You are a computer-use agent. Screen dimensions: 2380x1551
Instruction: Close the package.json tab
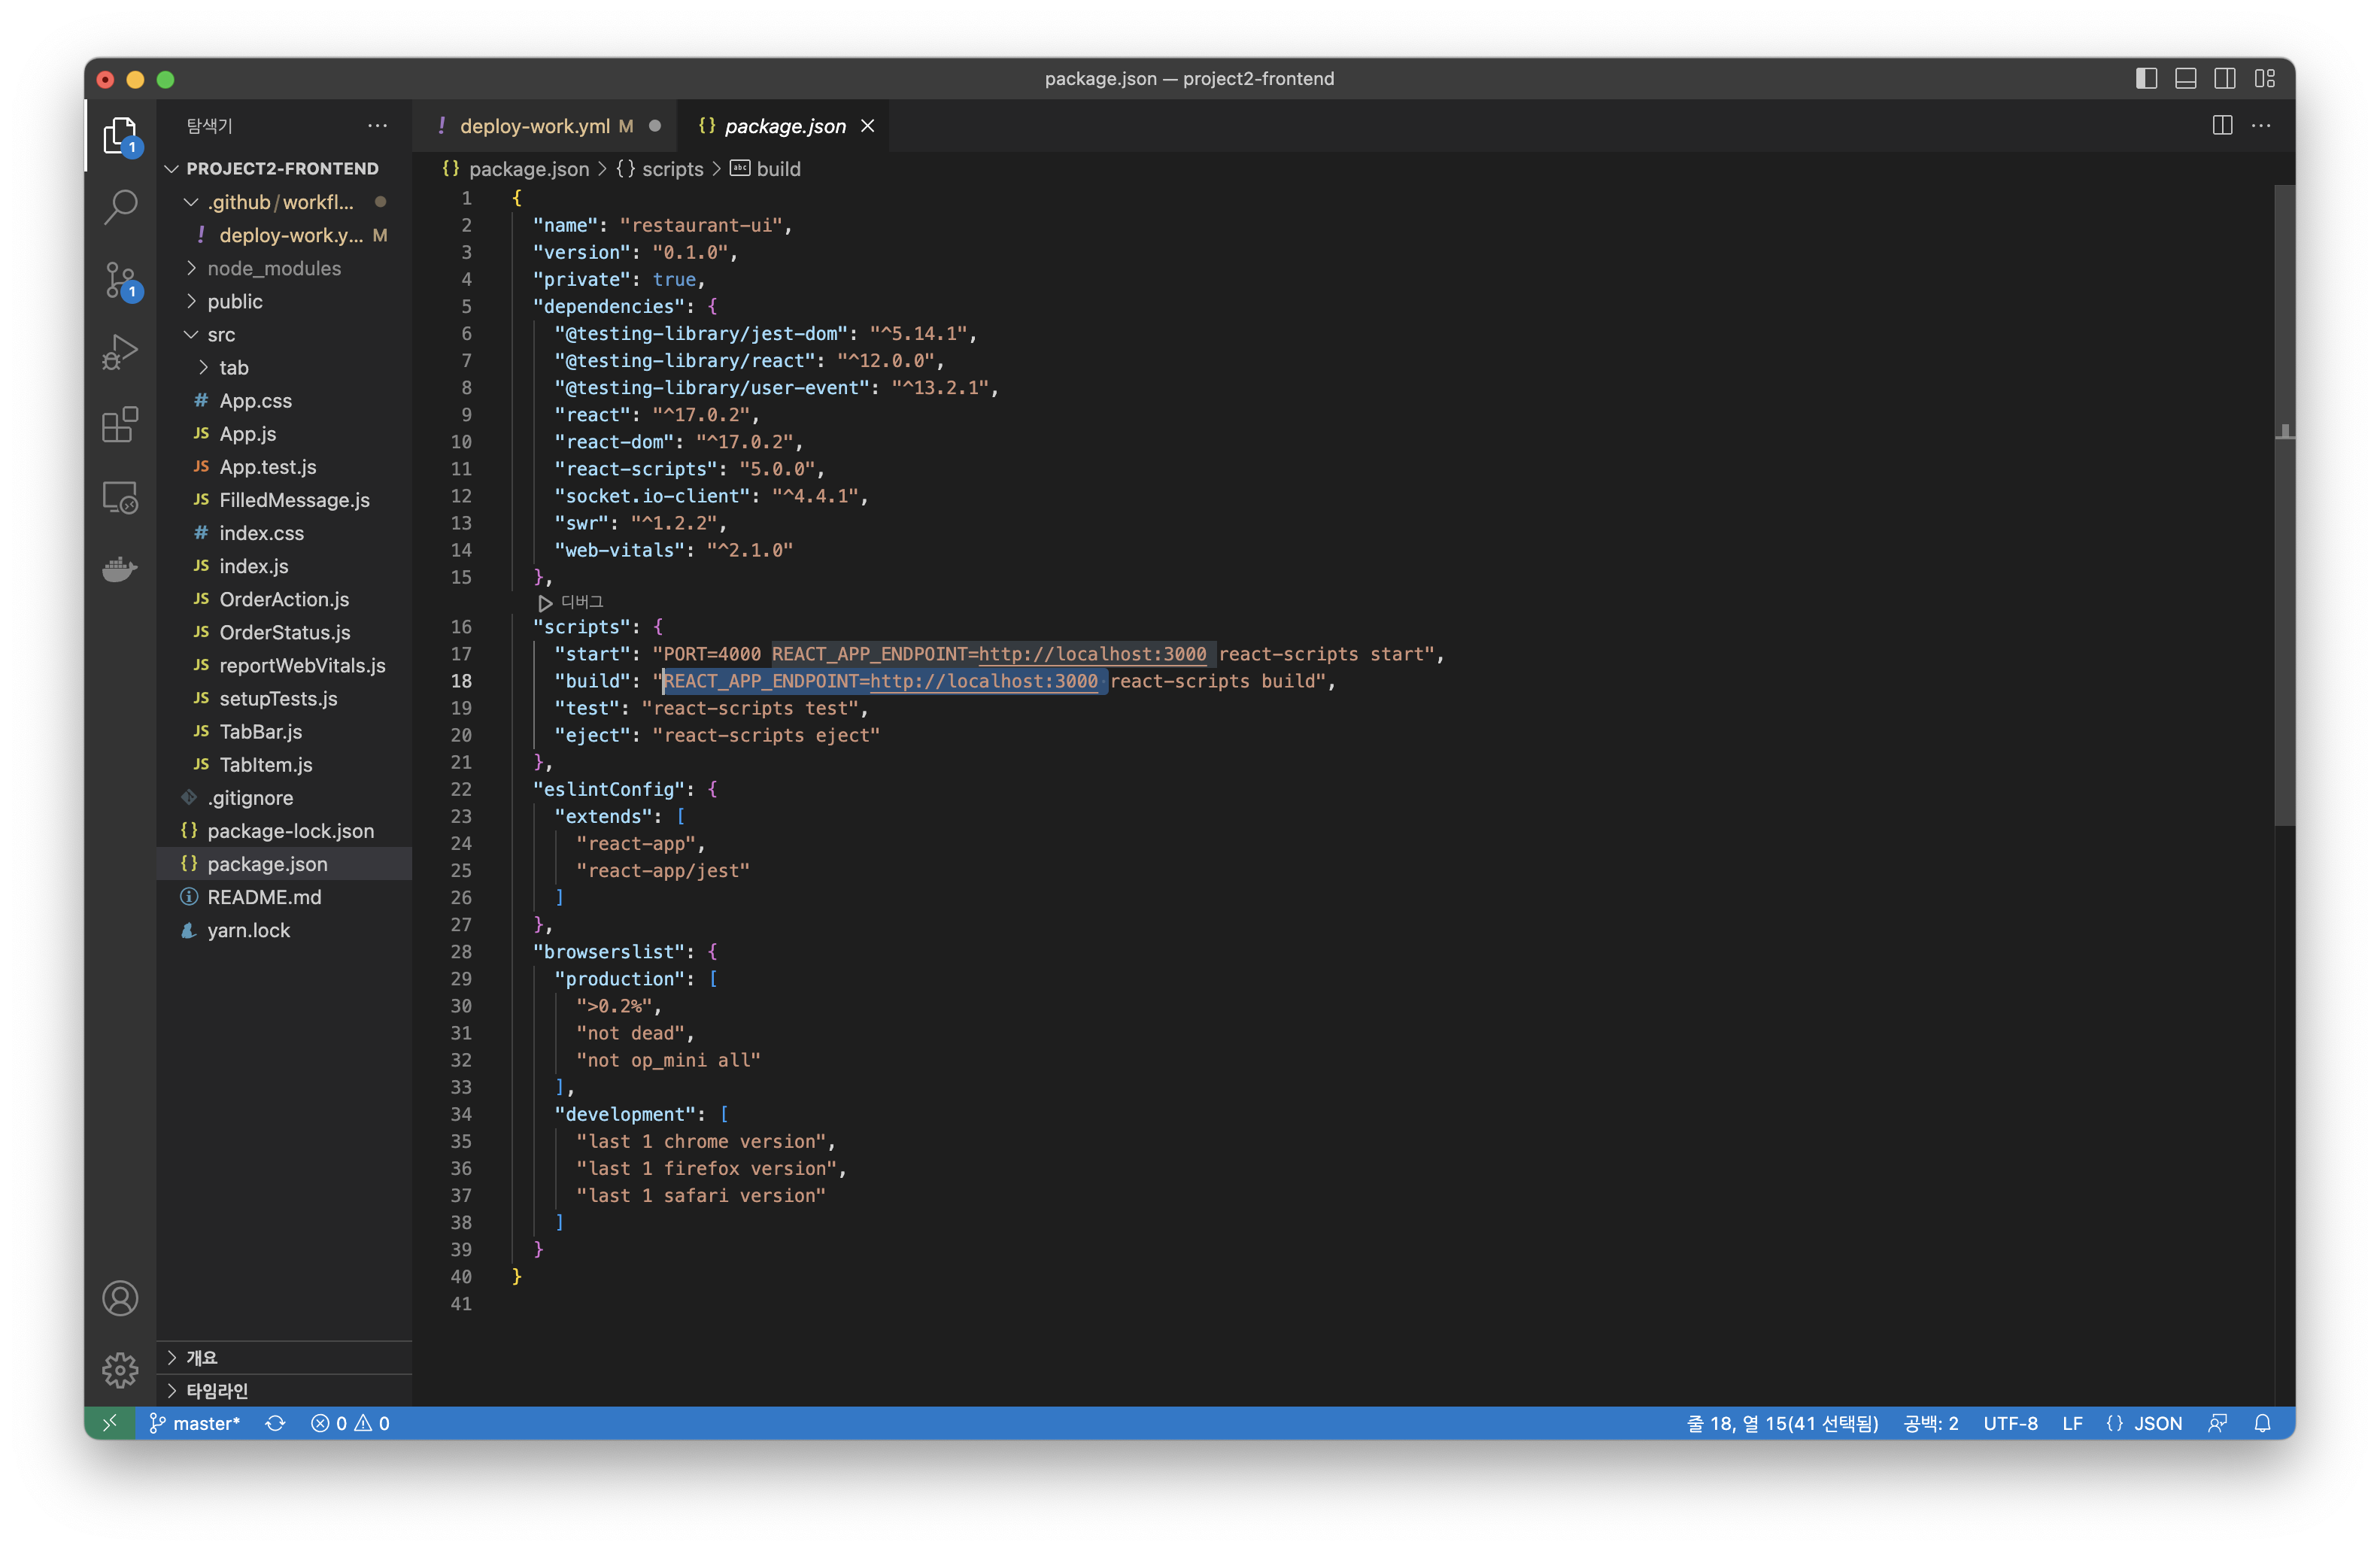868,126
